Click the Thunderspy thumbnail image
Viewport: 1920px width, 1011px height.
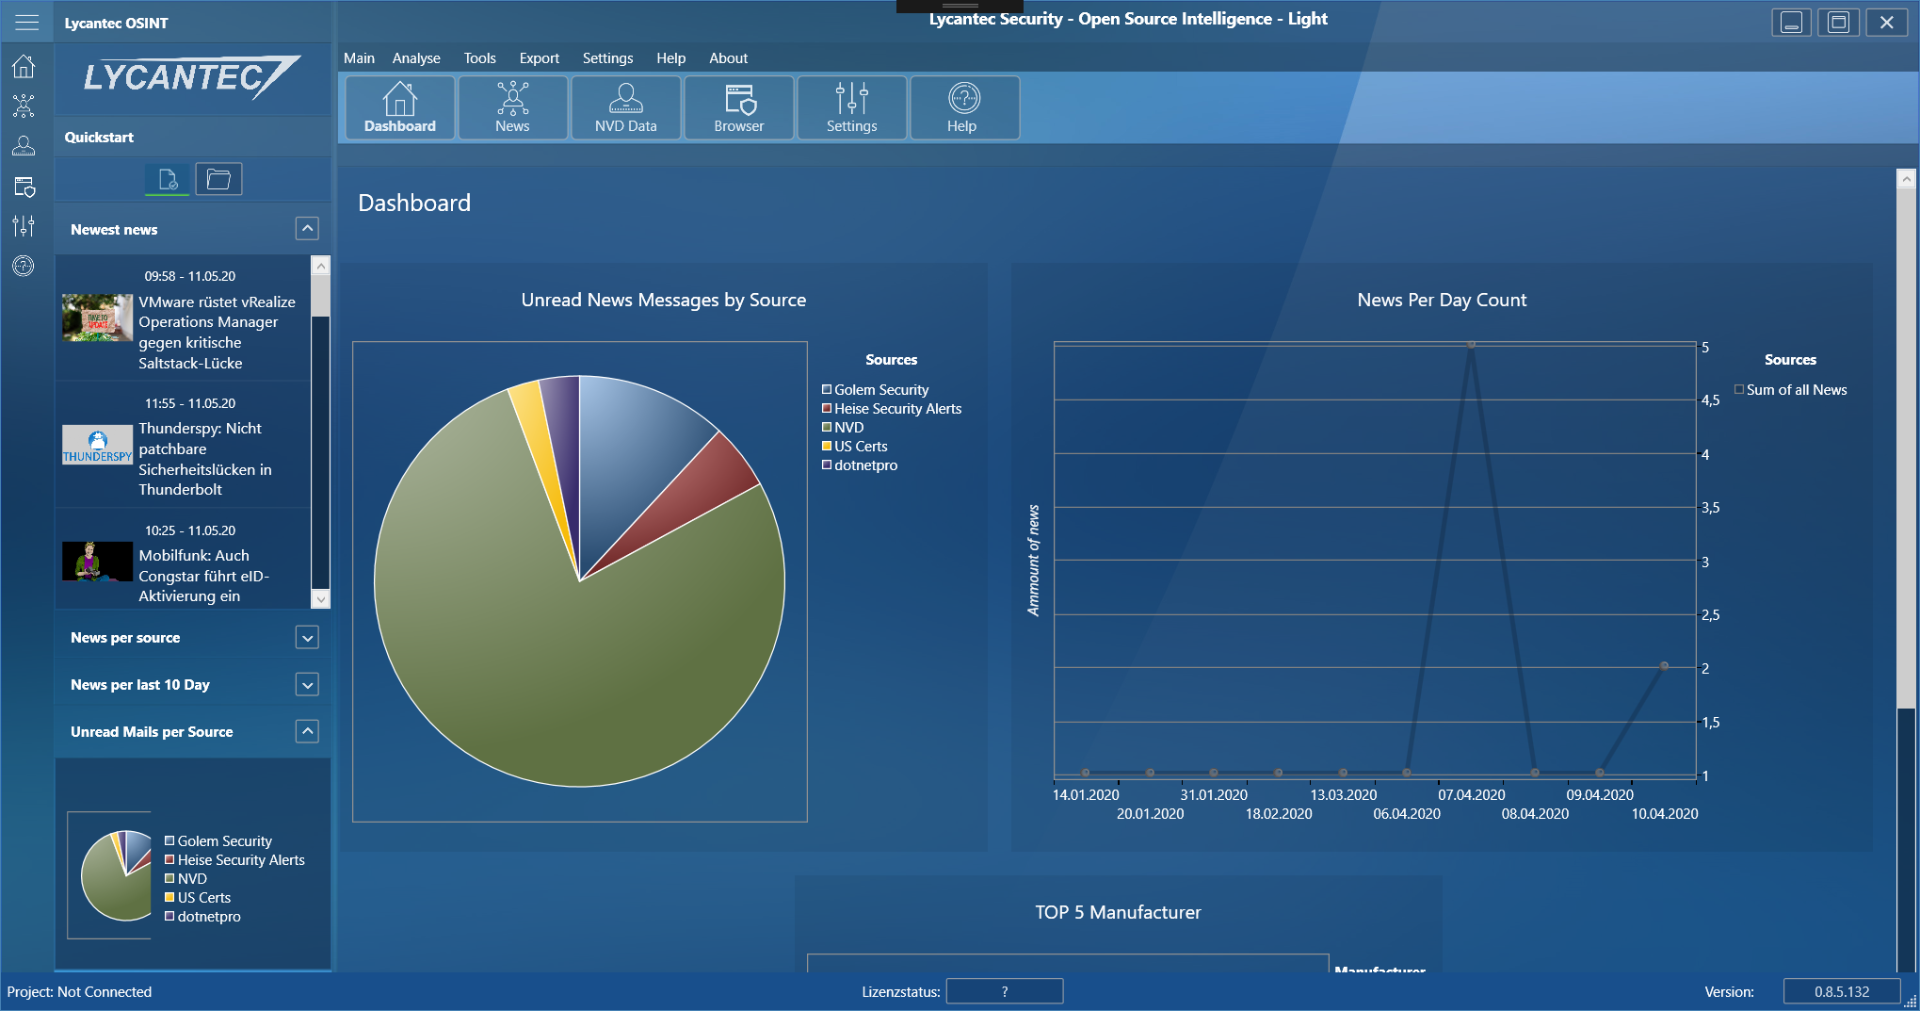97,445
